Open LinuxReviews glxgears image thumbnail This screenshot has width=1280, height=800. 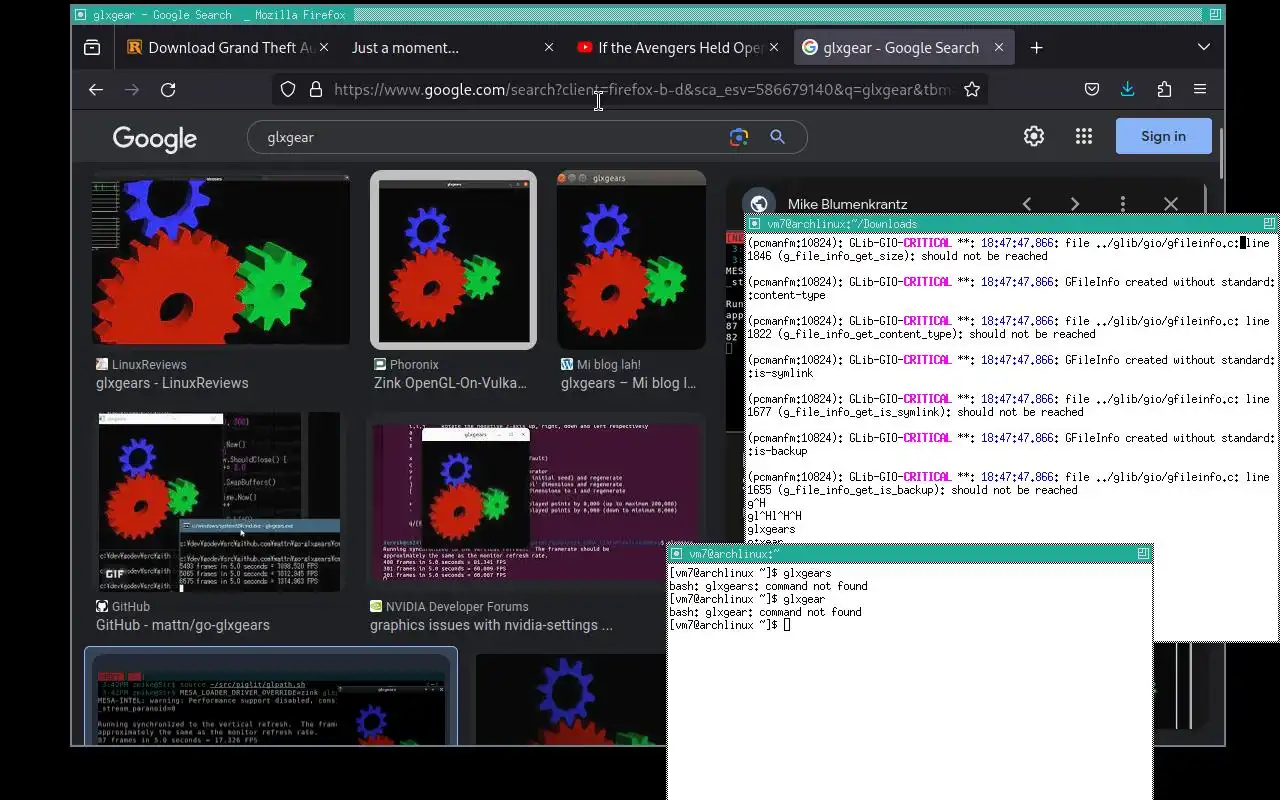pos(221,260)
